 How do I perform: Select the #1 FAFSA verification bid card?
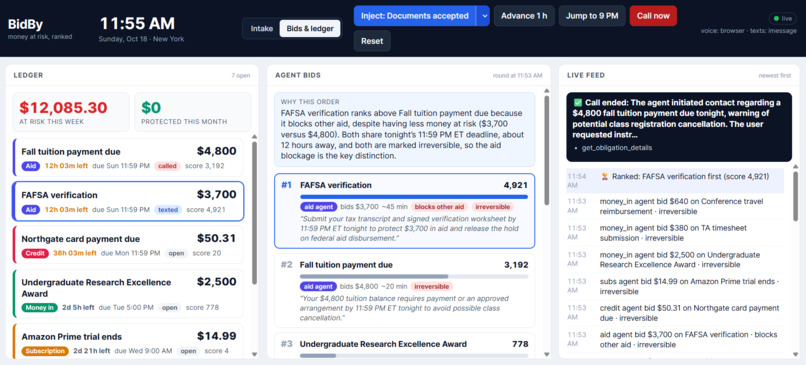coord(404,211)
